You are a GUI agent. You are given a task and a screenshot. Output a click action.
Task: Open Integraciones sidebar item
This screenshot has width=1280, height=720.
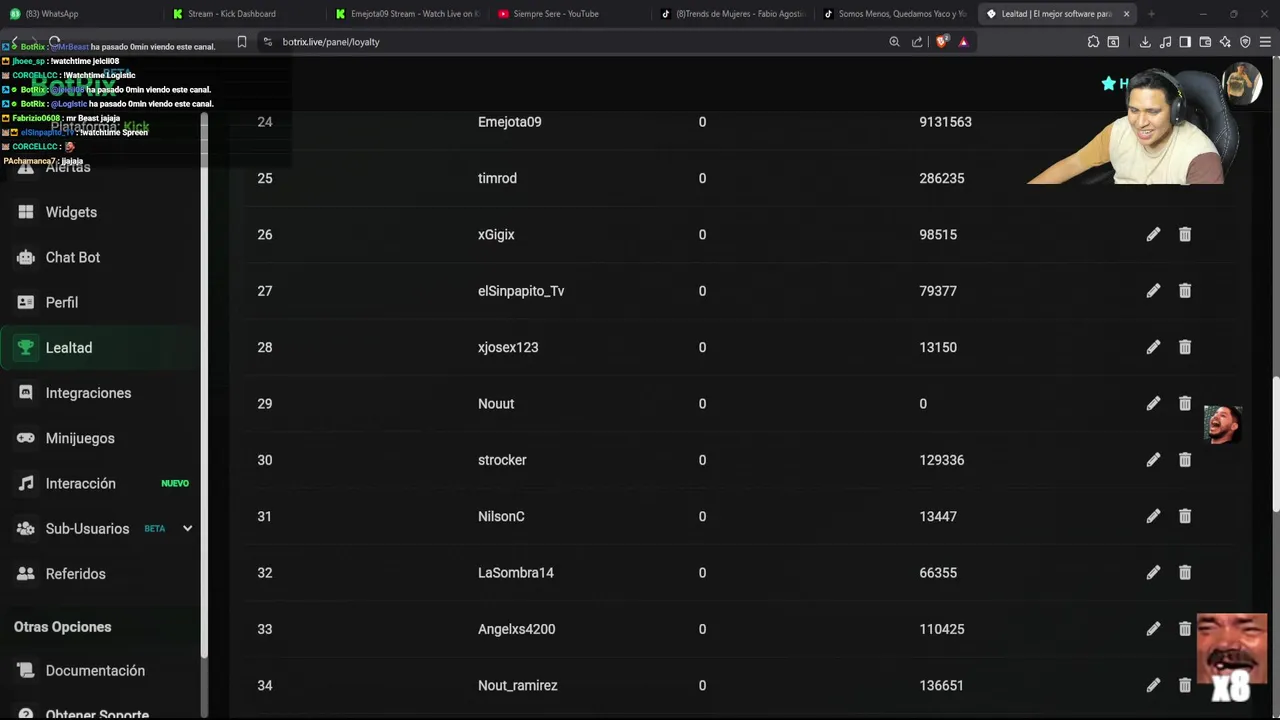point(100,393)
